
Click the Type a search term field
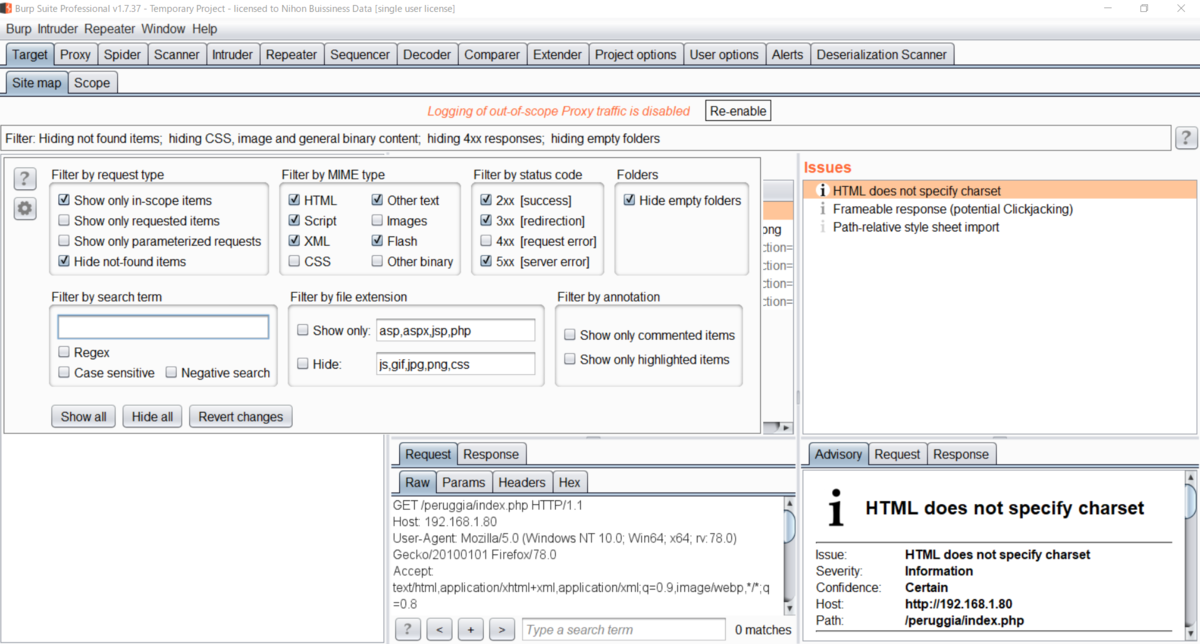pyautogui.click(x=624, y=629)
